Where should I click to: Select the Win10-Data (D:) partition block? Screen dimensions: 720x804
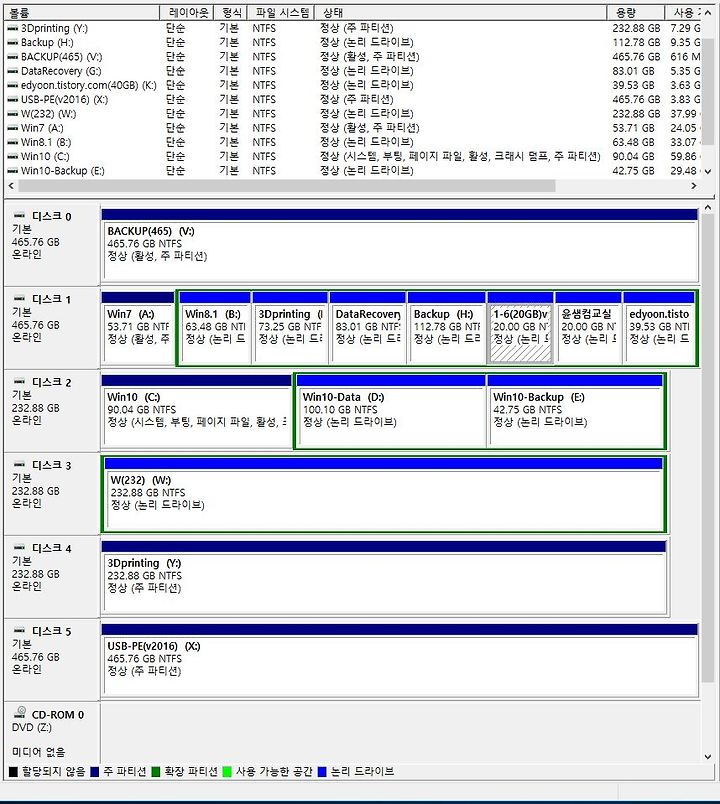tap(391, 411)
